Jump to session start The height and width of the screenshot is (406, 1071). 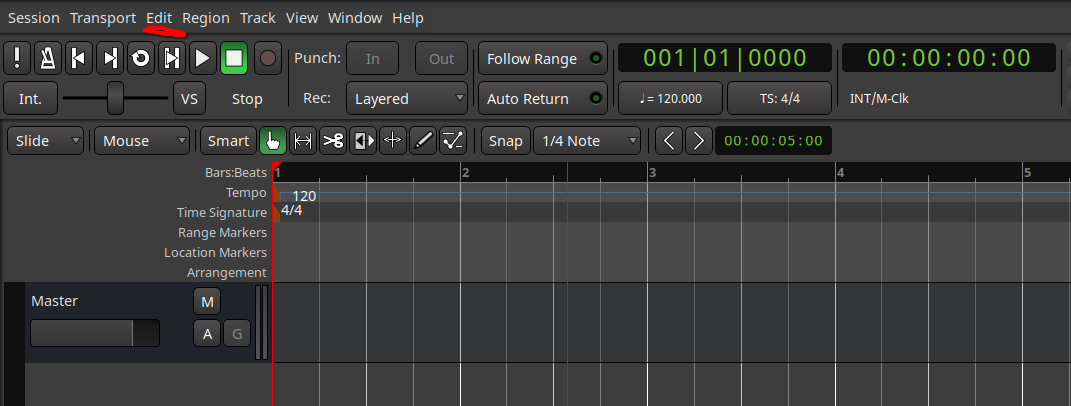(x=78, y=58)
